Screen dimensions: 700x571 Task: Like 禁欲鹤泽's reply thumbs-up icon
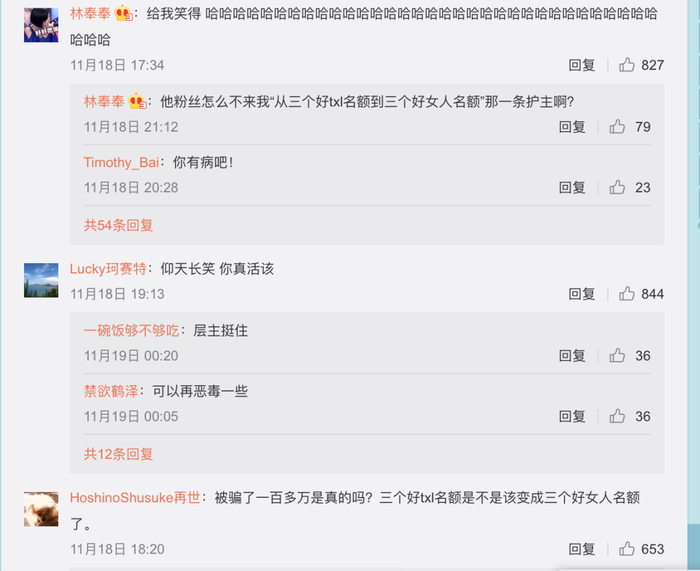click(617, 417)
